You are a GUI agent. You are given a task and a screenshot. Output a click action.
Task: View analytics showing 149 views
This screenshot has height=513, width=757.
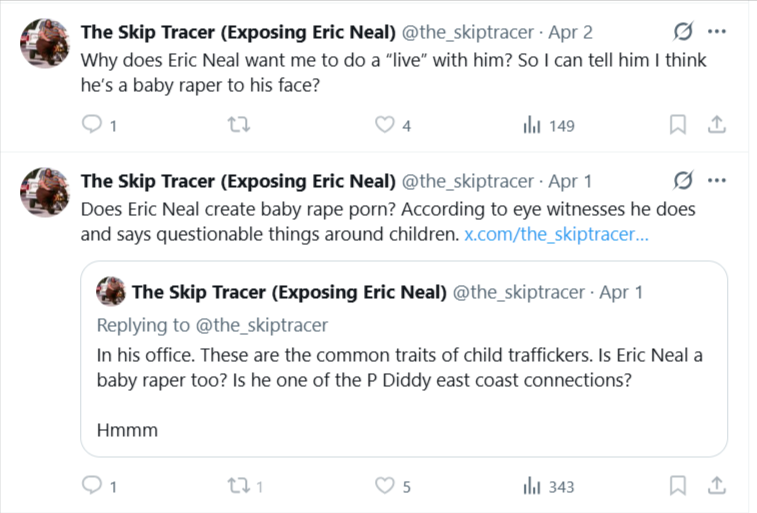[x=534, y=125]
